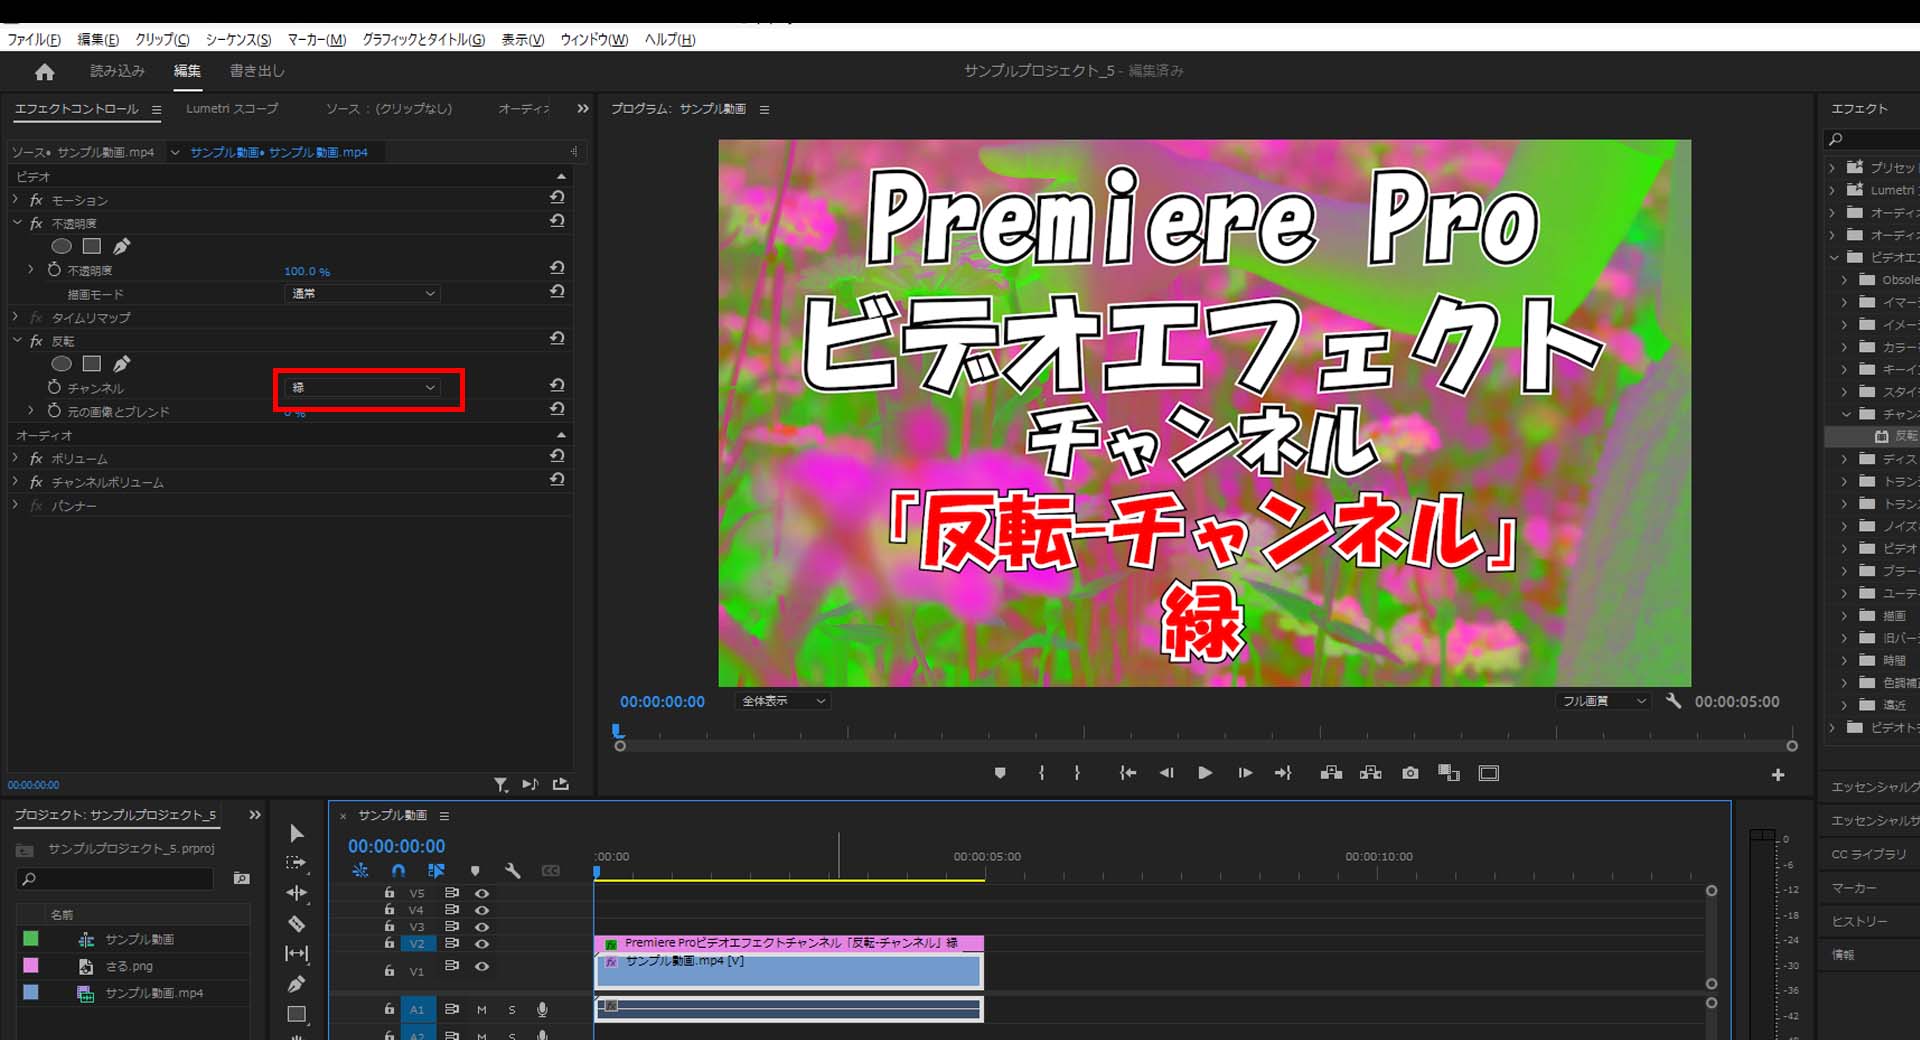Screen dimensions: 1920x1040
Task: Click Mark Out in the Program monitor
Action: [x=1077, y=773]
